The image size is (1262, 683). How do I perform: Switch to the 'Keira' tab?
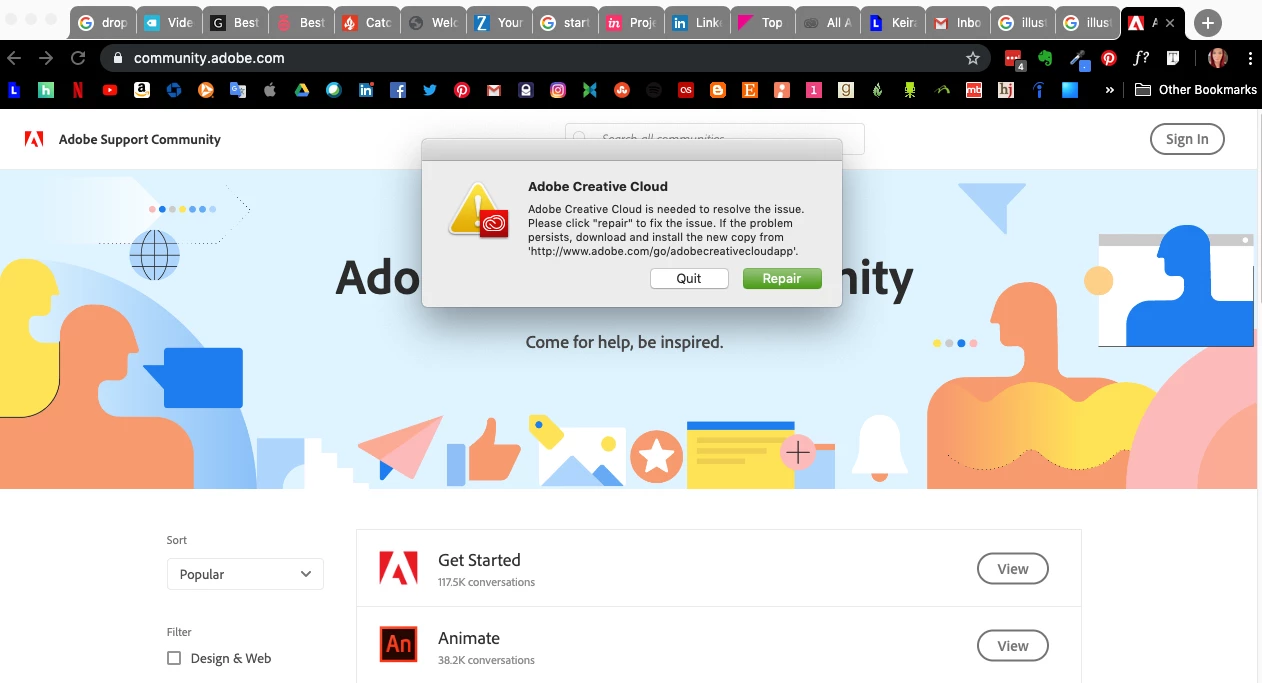894,22
